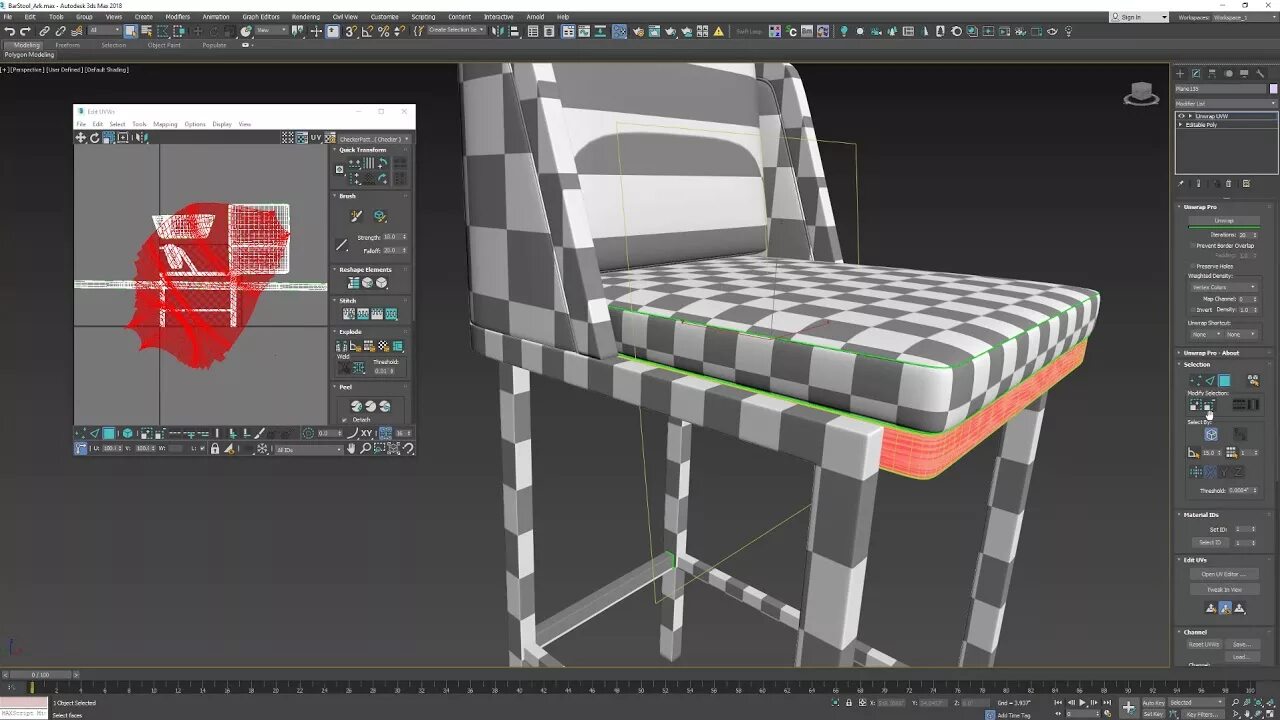Click the Percent Snap icon
This screenshot has width=1280, height=720.
pyautogui.click(x=384, y=31)
